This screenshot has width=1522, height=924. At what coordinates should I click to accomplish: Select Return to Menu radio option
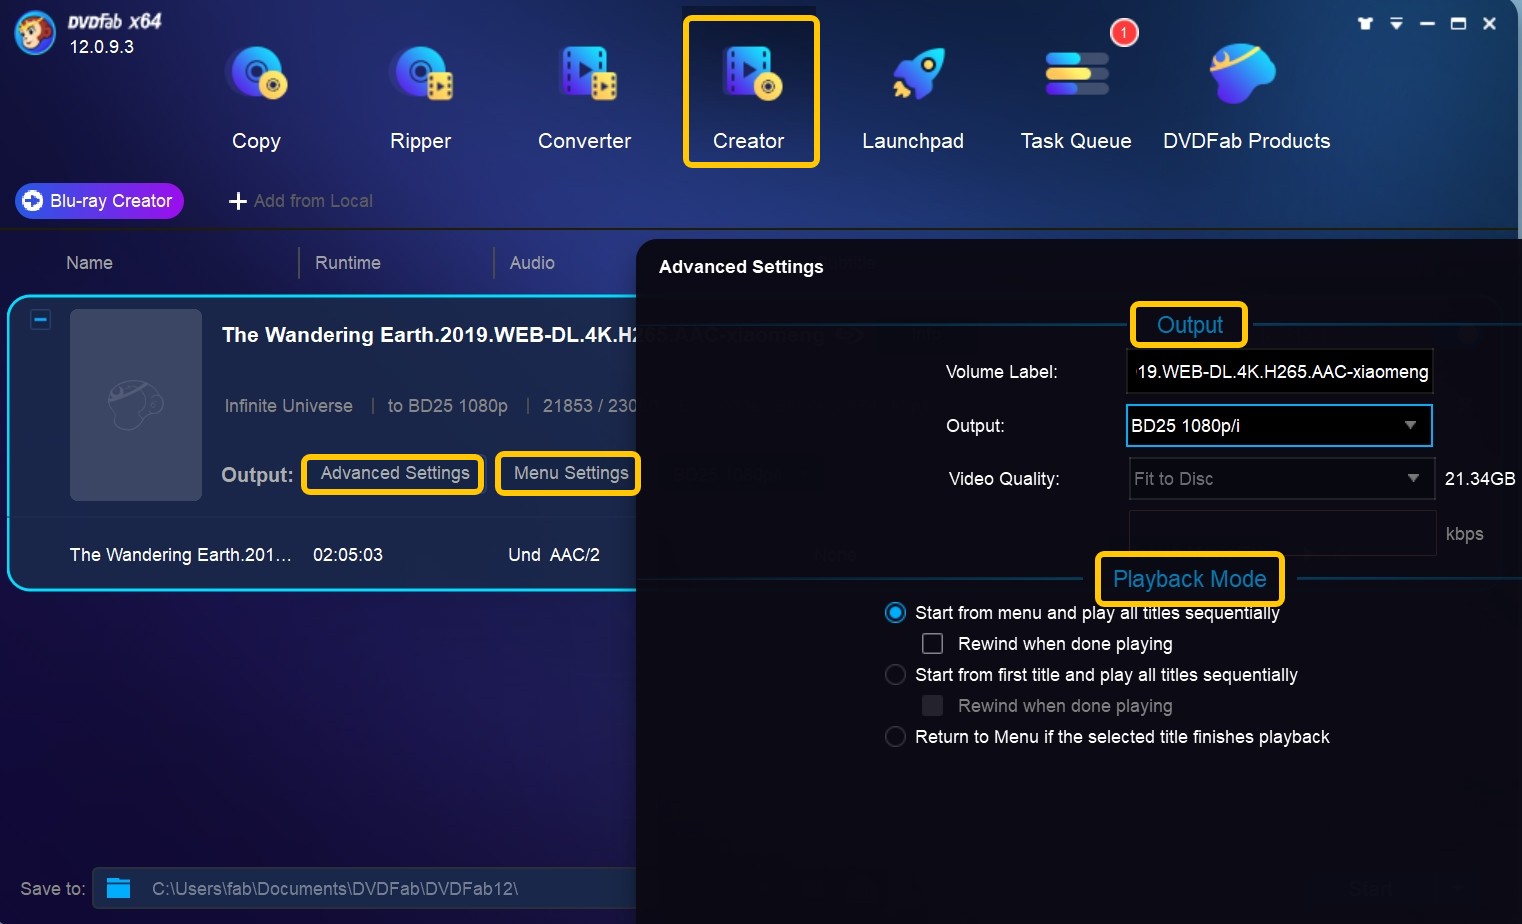click(x=895, y=737)
